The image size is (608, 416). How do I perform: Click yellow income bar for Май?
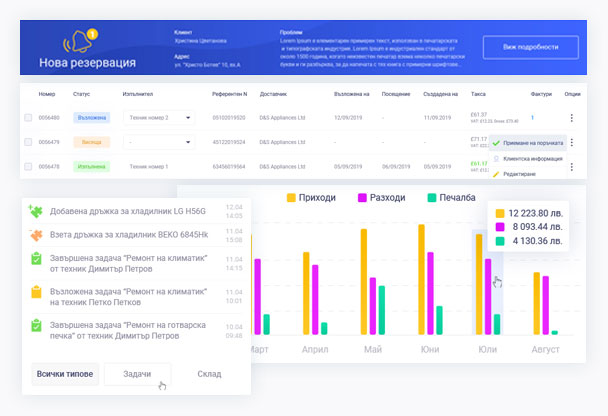[x=364, y=282]
